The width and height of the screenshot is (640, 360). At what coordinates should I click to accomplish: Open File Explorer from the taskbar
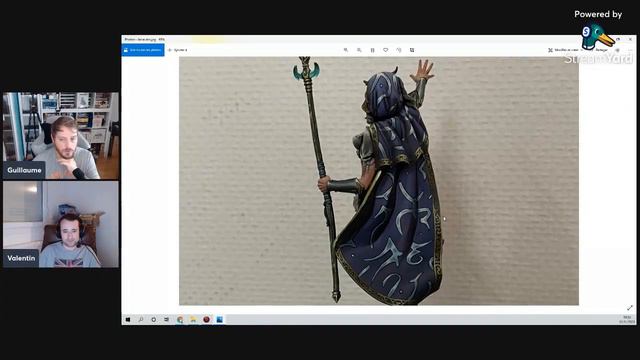pos(193,320)
